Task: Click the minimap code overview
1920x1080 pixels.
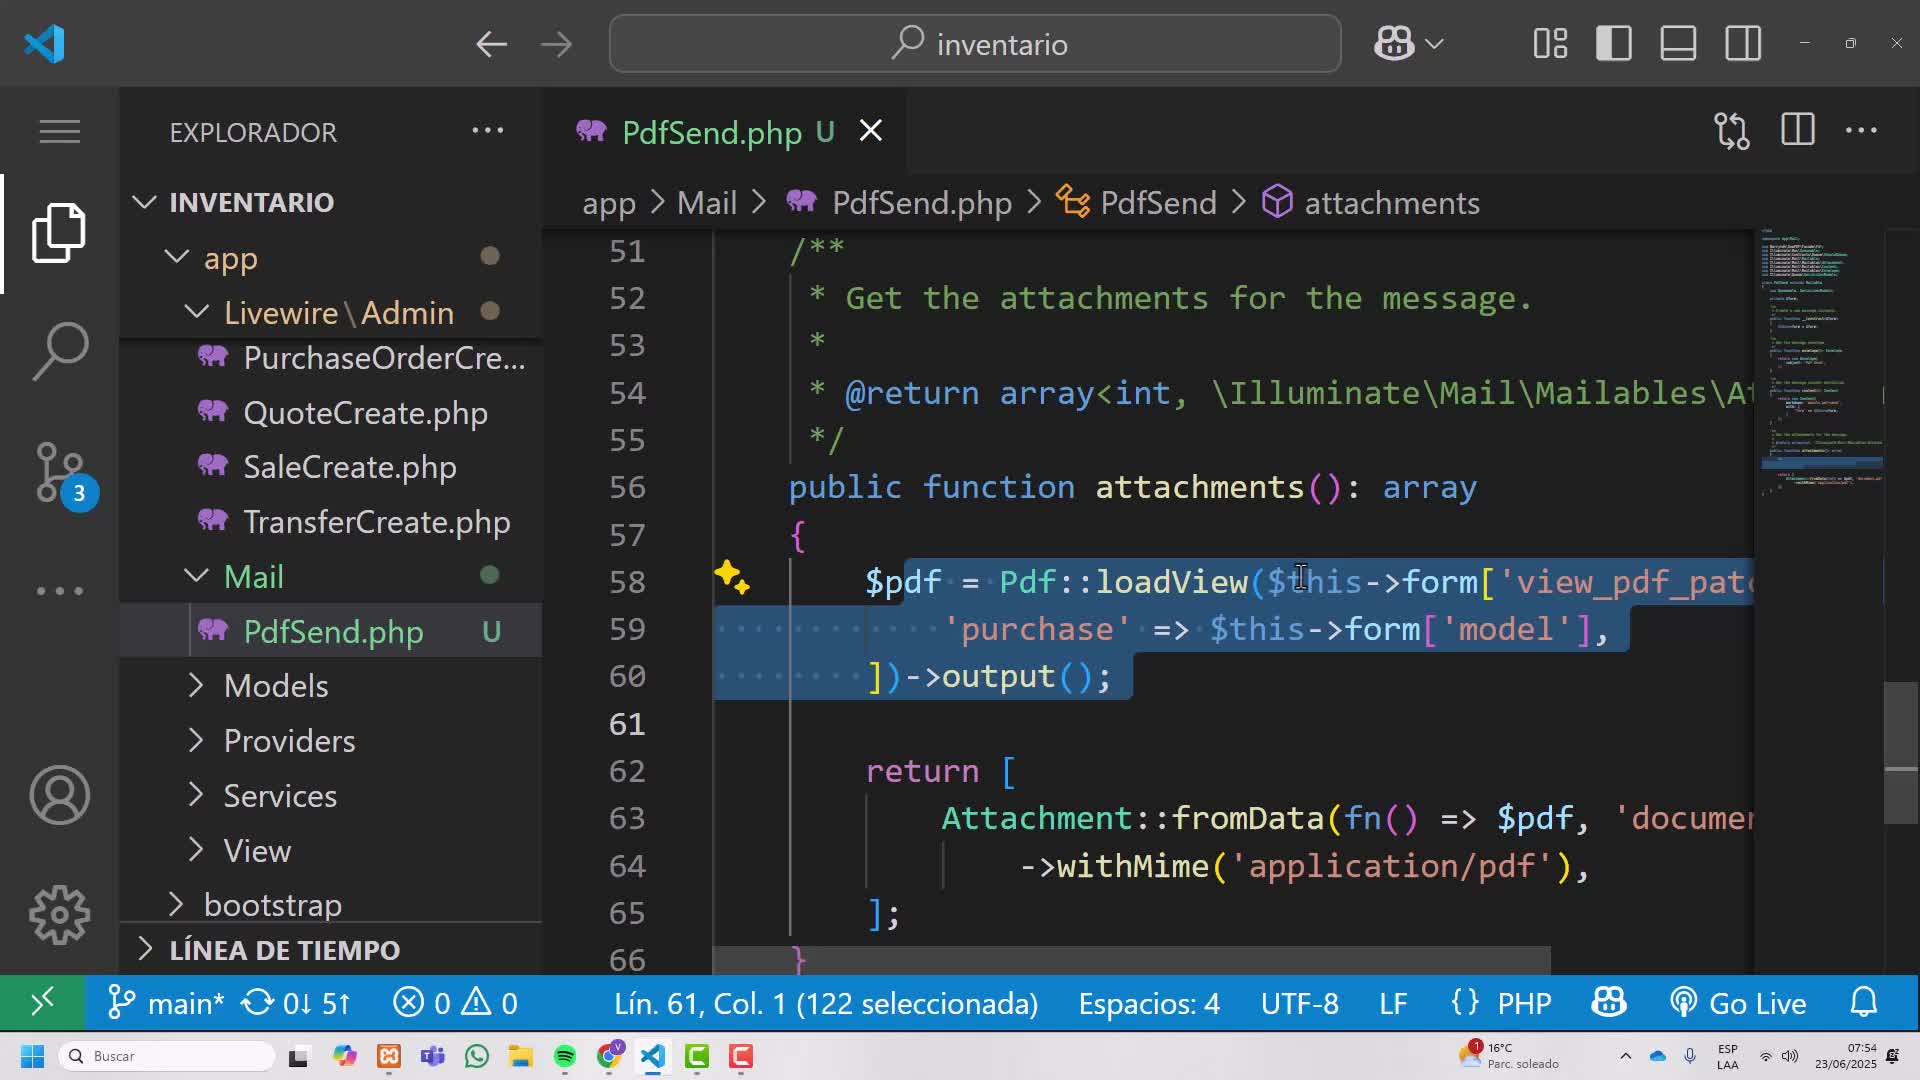Action: pyautogui.click(x=1820, y=365)
